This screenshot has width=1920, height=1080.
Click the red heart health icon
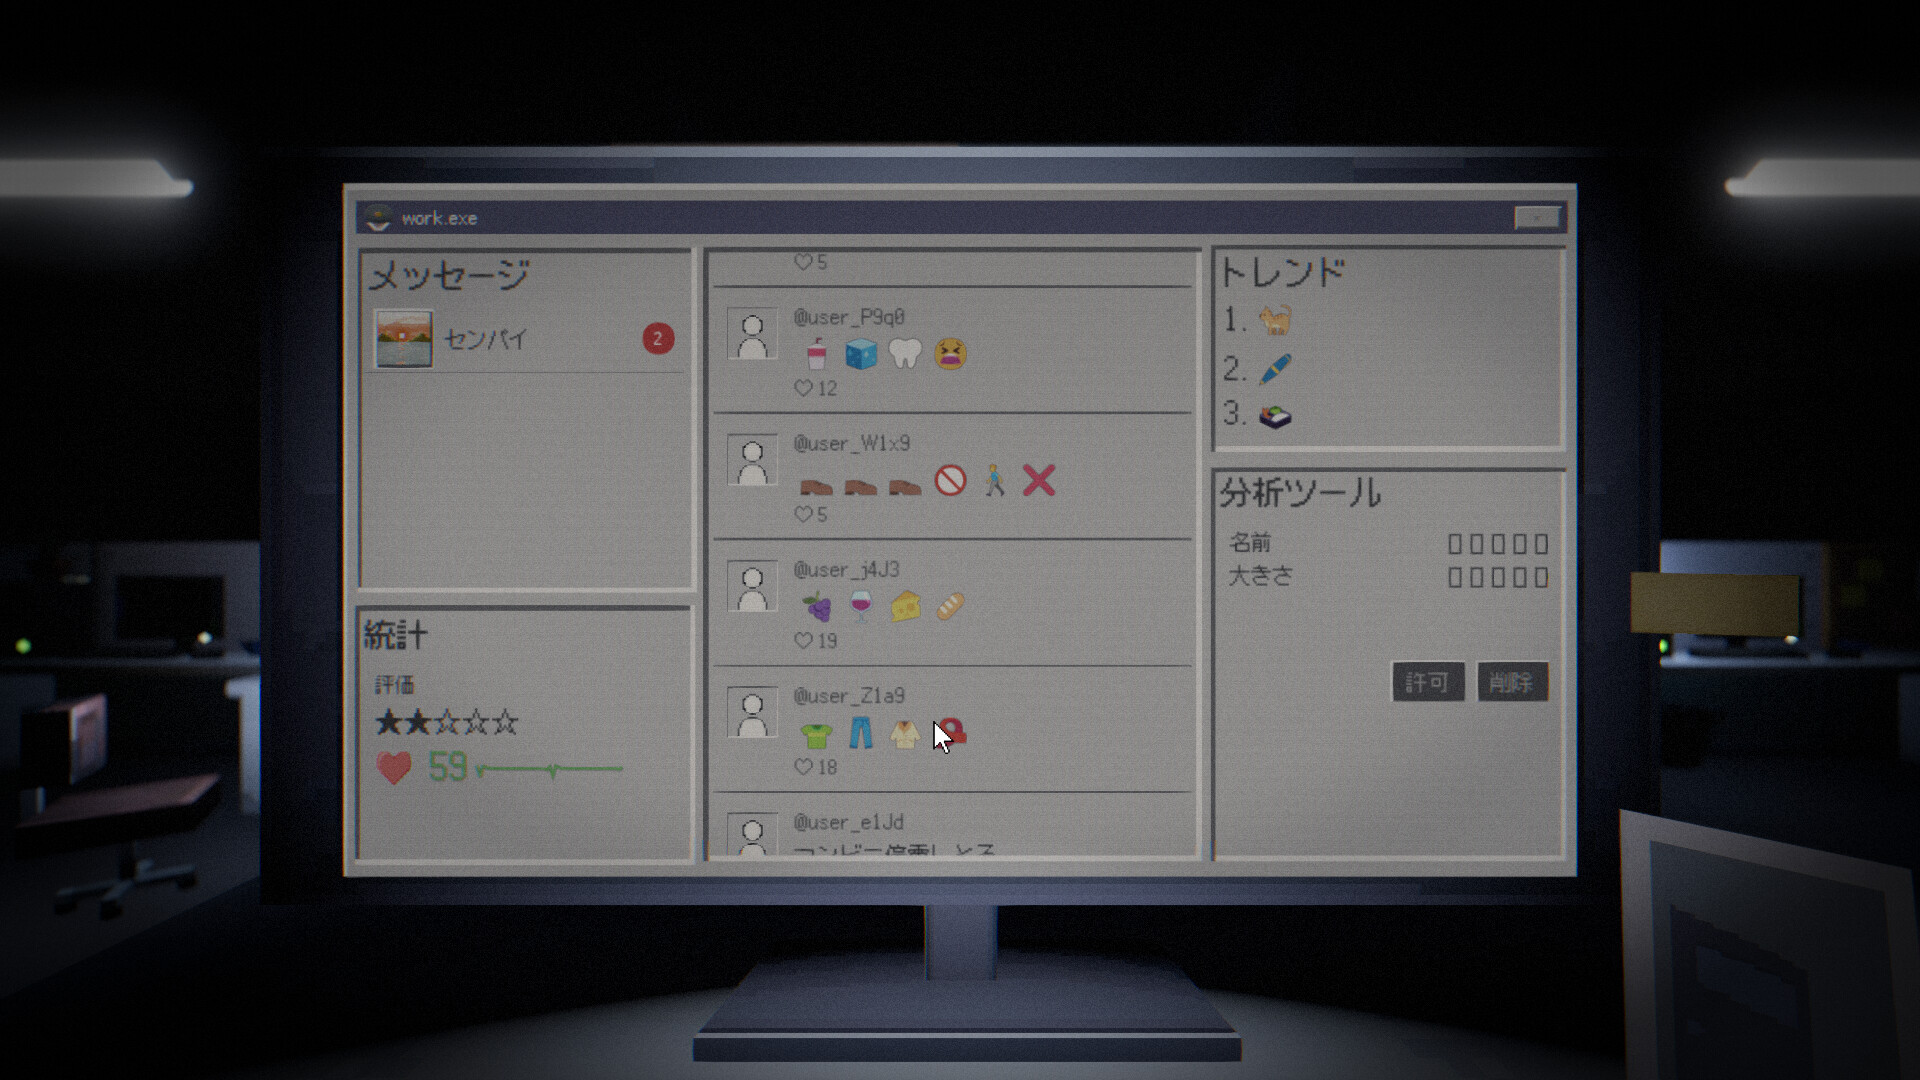pos(394,768)
